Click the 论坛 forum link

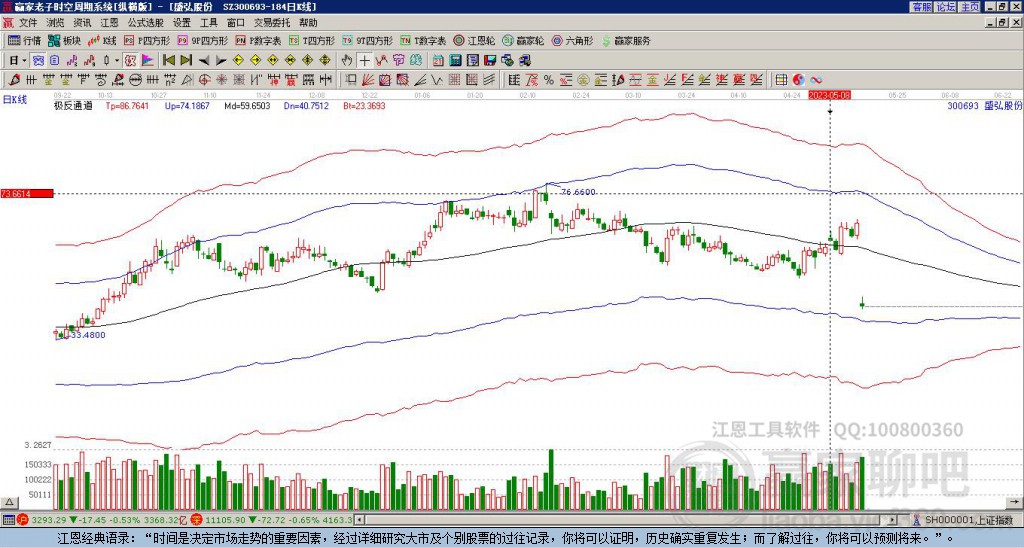pos(945,6)
